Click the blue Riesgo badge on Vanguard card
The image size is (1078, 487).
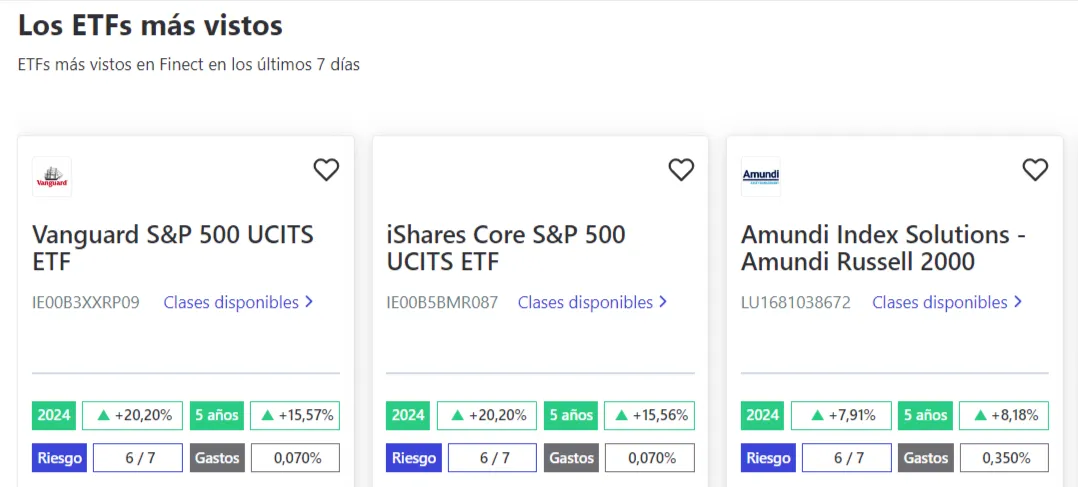tap(60, 458)
